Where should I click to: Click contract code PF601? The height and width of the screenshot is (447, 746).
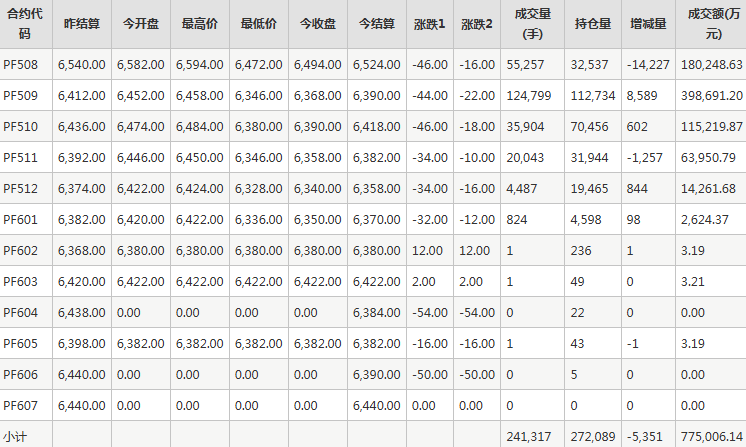[20, 220]
